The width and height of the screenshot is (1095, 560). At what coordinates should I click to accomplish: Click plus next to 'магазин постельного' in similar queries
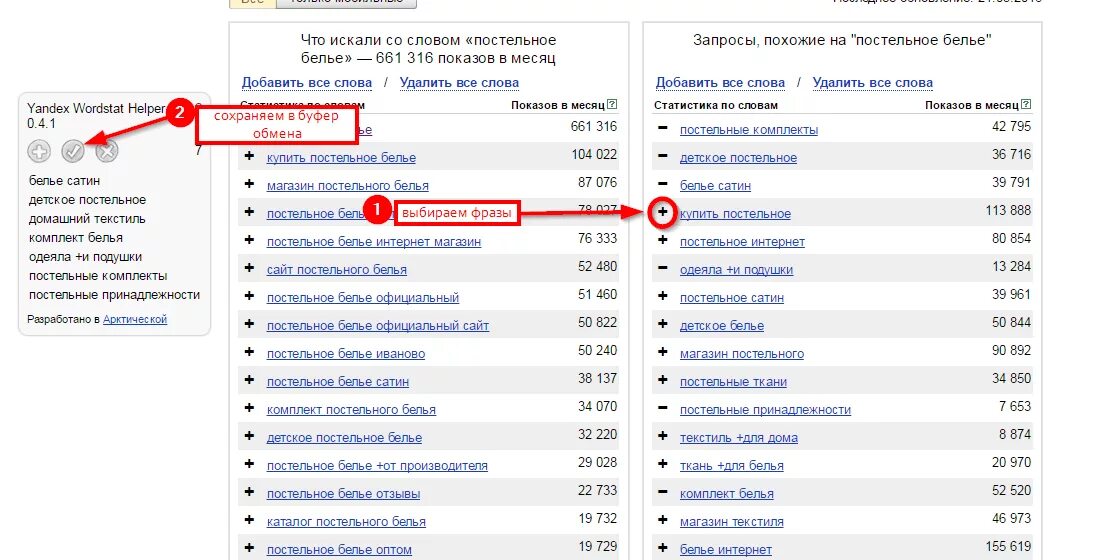(663, 351)
